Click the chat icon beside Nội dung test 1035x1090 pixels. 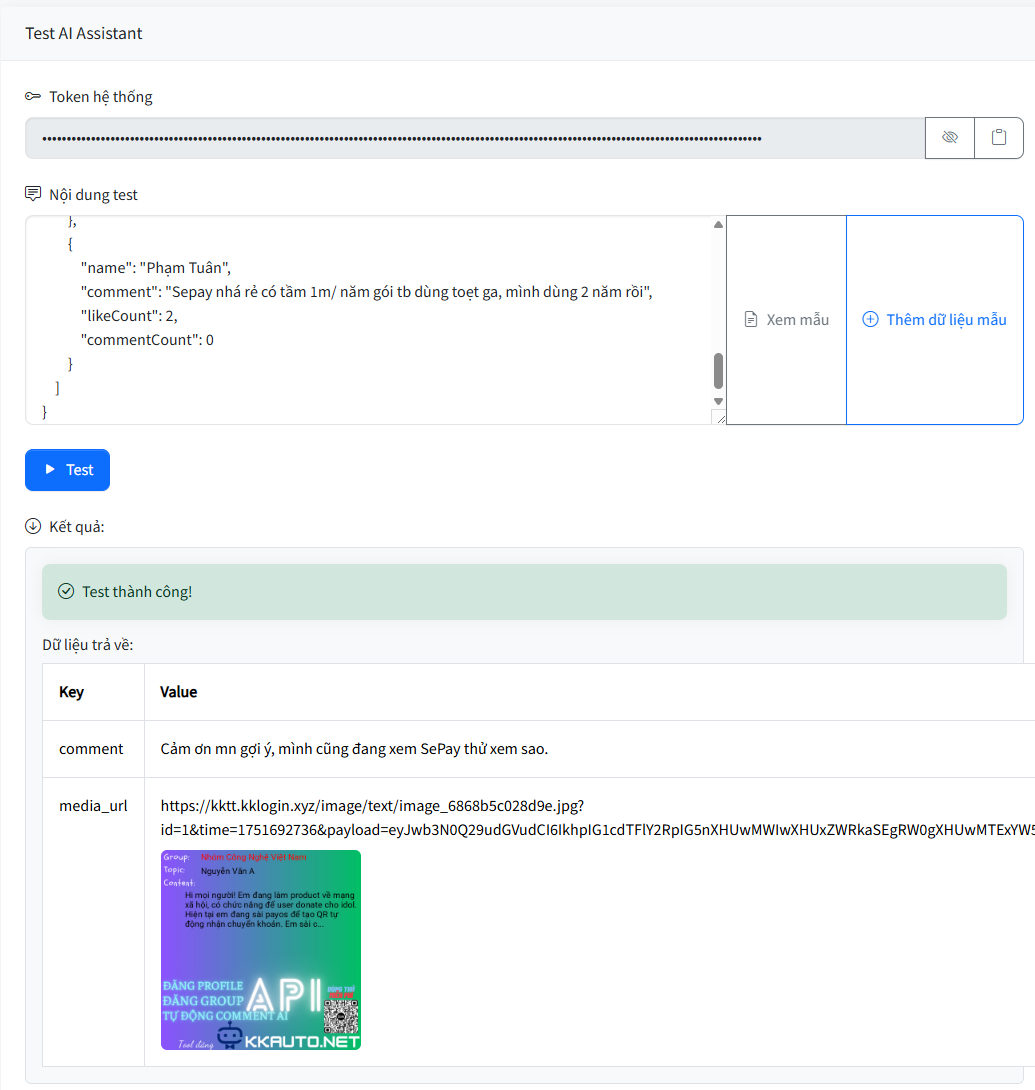pos(33,194)
